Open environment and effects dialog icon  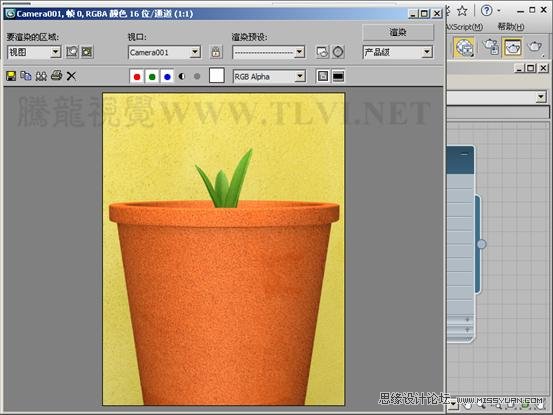tap(338, 52)
